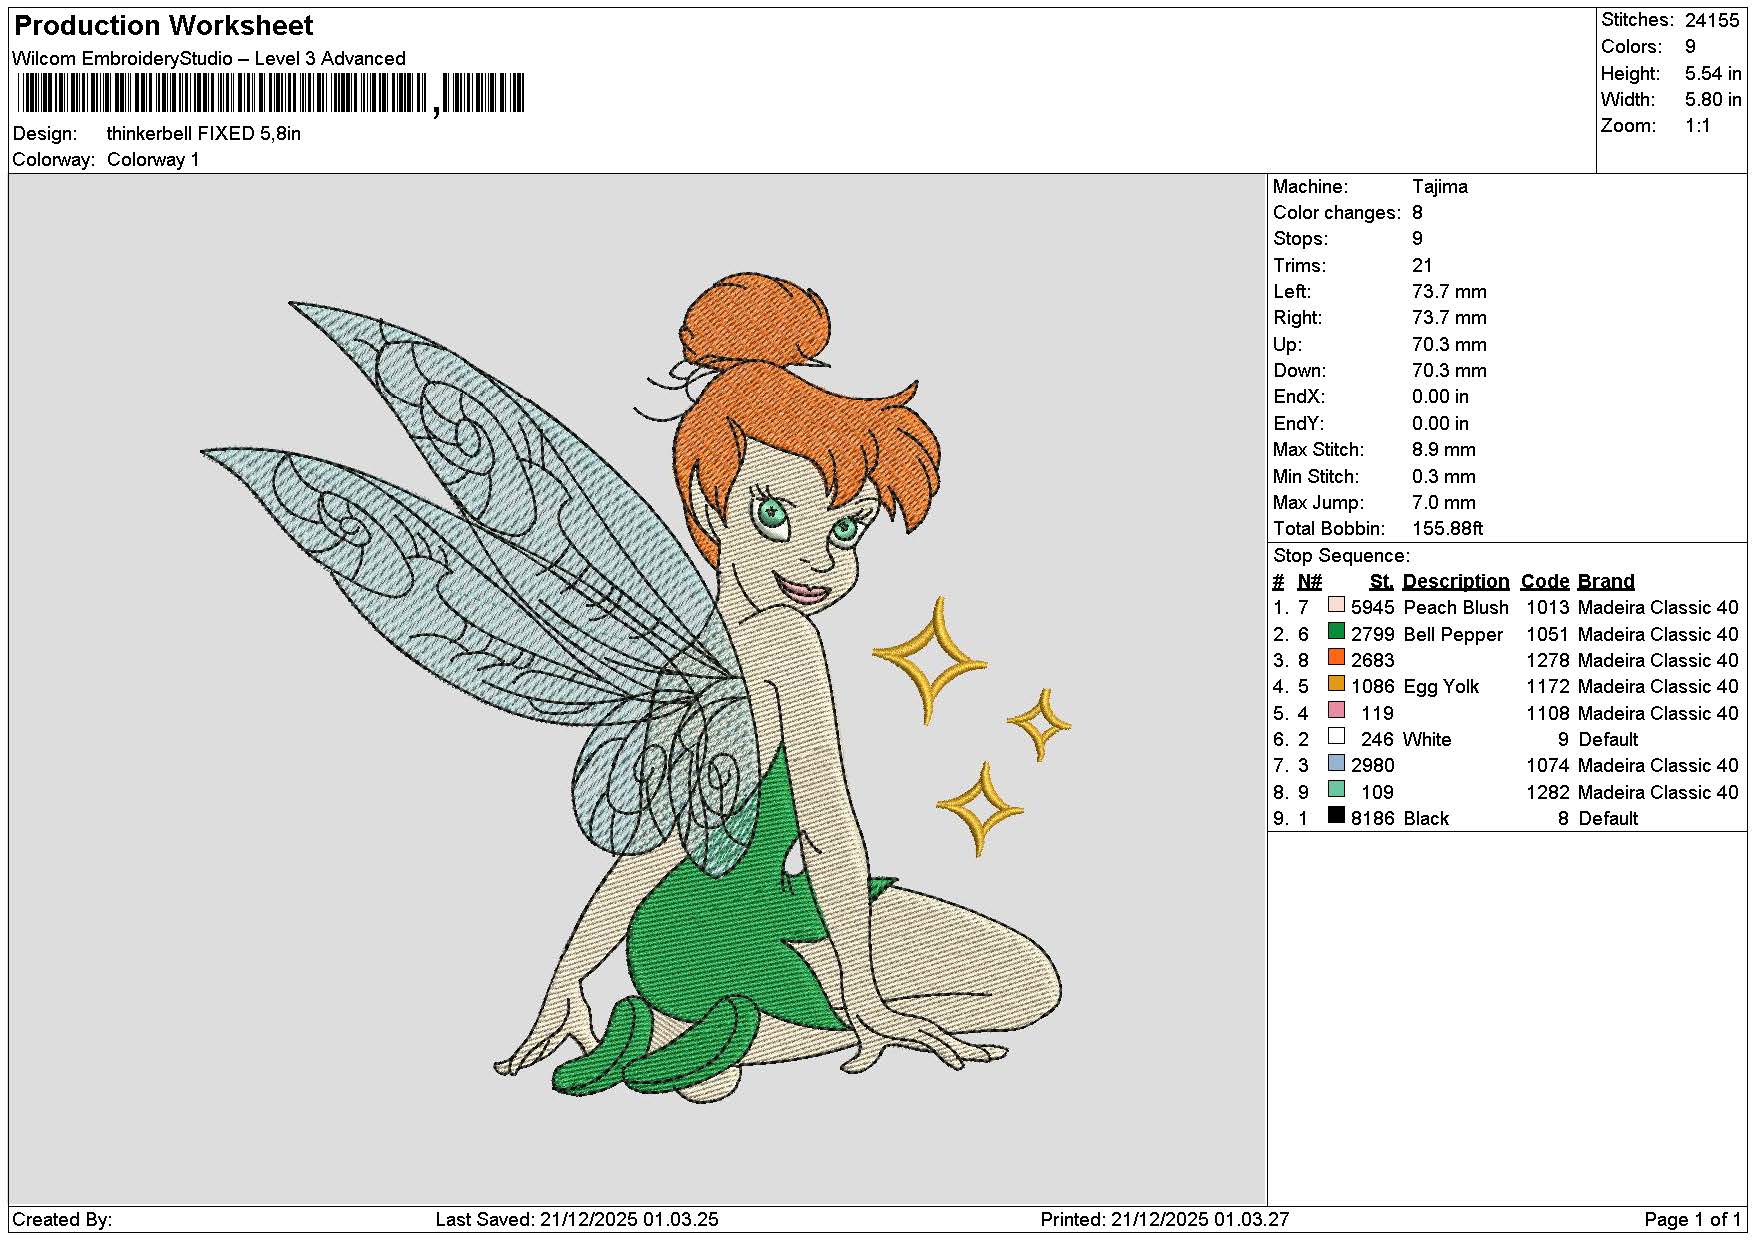Pick the orange swatch with code 1278
The height and width of the screenshot is (1240, 1755).
1336,658
